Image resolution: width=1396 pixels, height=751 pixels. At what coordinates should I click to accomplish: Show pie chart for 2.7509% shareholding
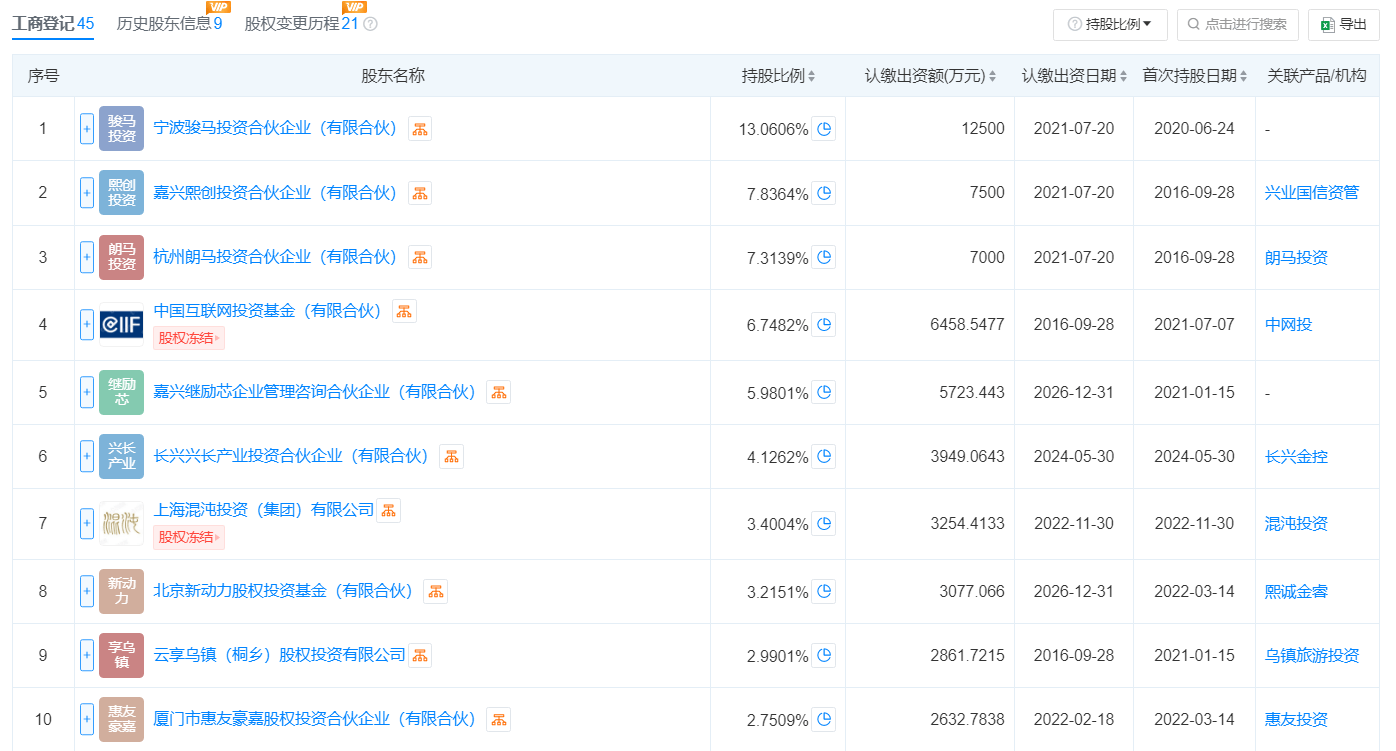(824, 720)
